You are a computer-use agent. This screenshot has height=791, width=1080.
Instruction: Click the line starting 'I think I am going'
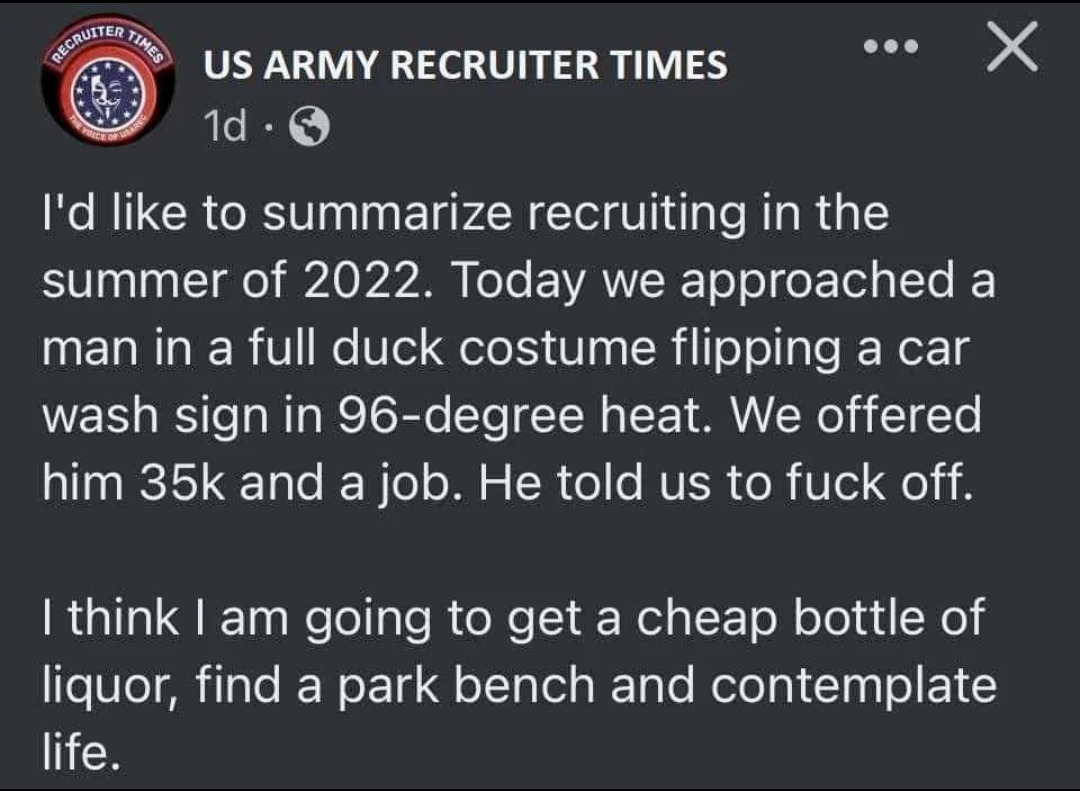[513, 618]
